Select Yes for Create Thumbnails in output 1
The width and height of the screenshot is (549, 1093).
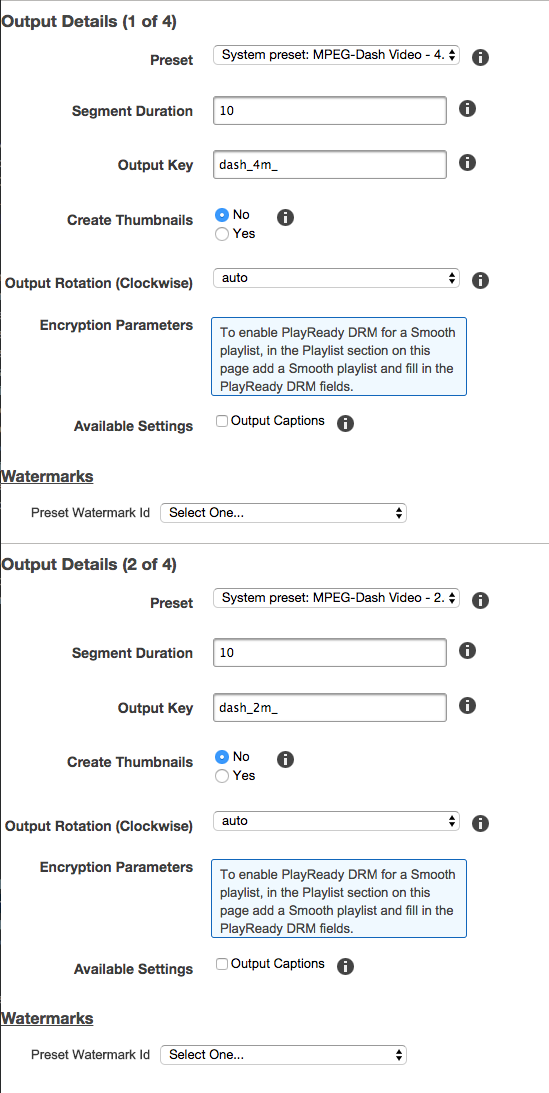tap(222, 234)
